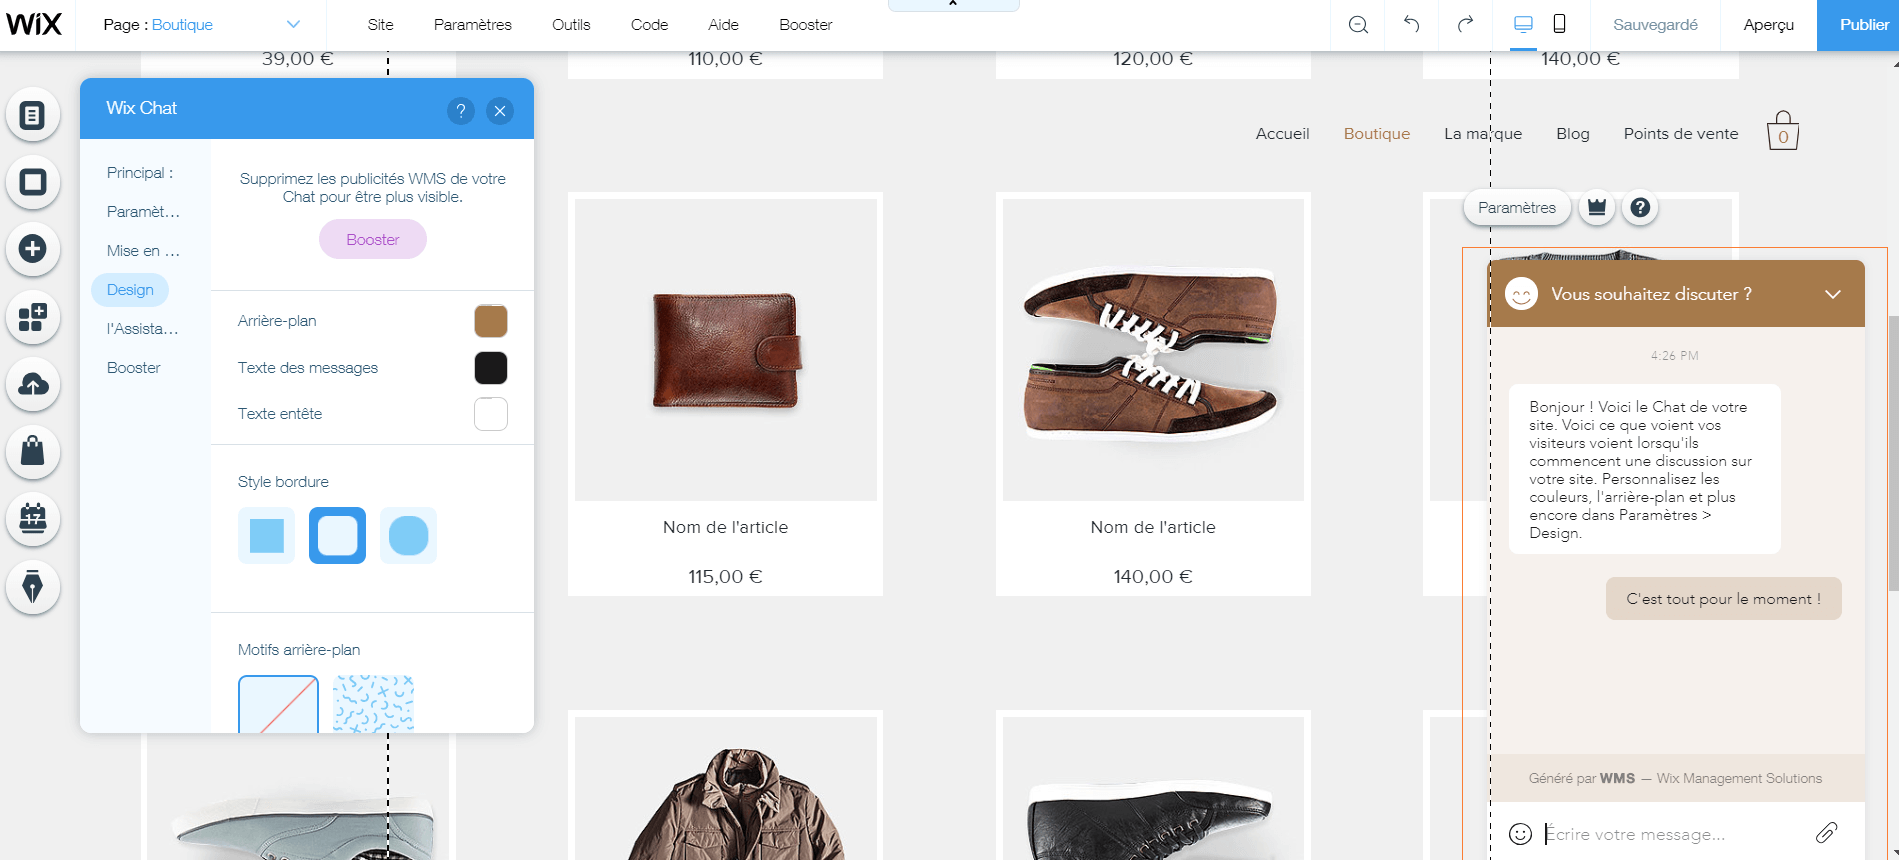Viewport: 1899px width, 860px height.
Task: Open the Store shopping bag sidebar icon
Action: coord(32,451)
